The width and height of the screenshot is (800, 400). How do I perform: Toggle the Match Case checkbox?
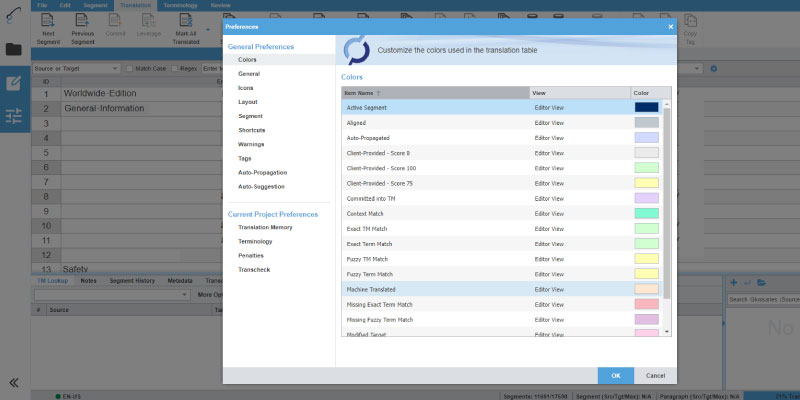[130, 68]
